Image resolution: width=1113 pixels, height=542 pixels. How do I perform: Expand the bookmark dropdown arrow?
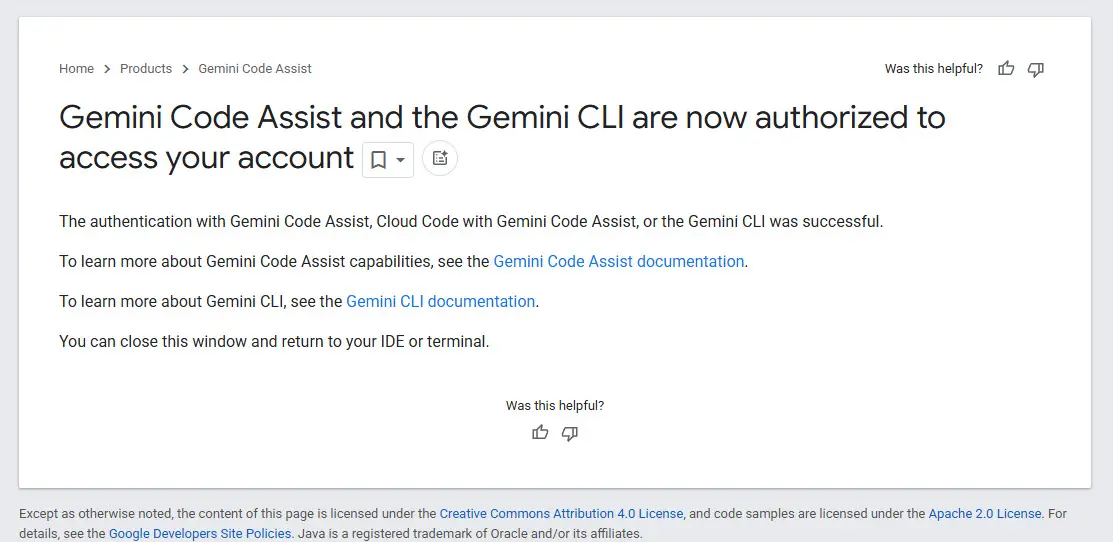pos(401,160)
